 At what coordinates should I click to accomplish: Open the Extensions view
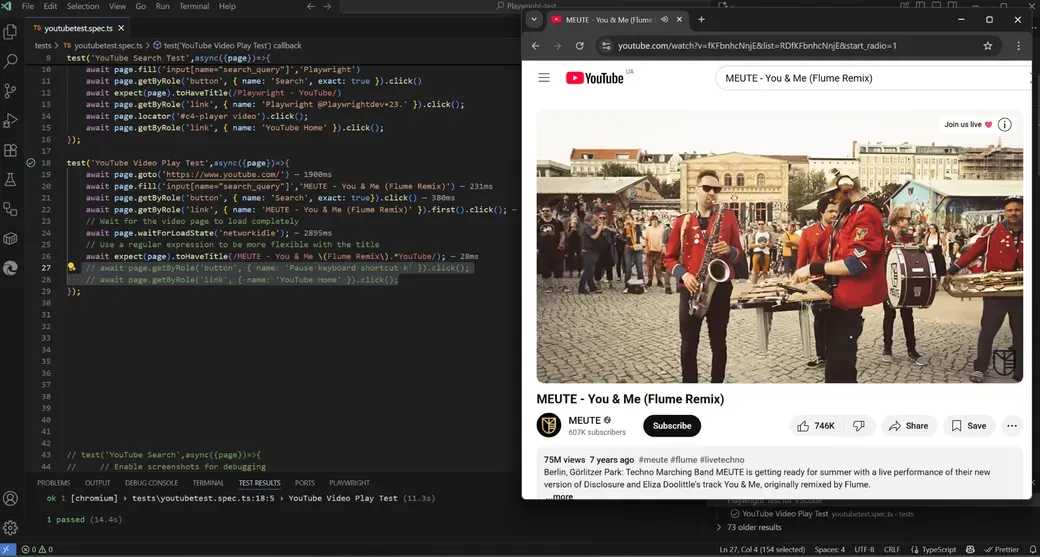(x=10, y=150)
